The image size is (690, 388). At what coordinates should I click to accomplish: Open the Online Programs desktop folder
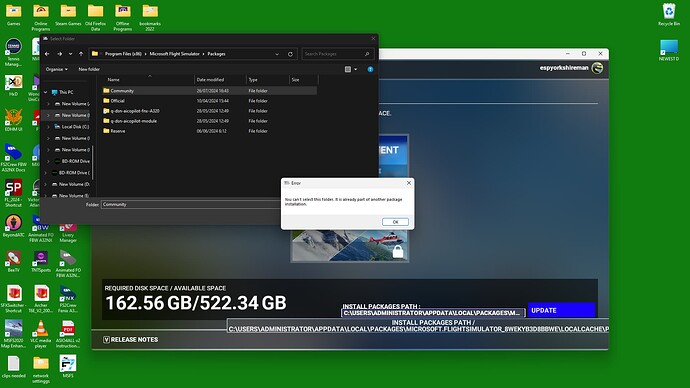click(41, 18)
